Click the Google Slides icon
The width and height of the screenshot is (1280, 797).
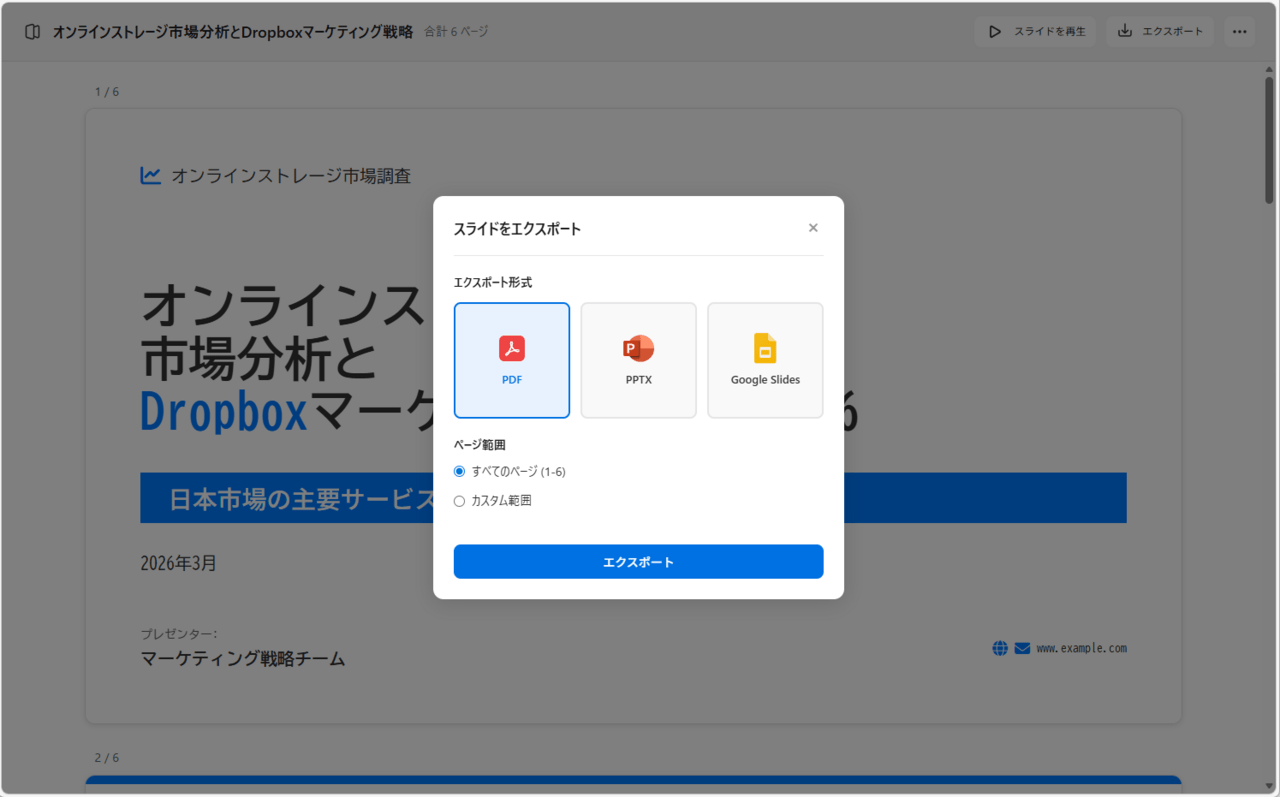point(765,348)
